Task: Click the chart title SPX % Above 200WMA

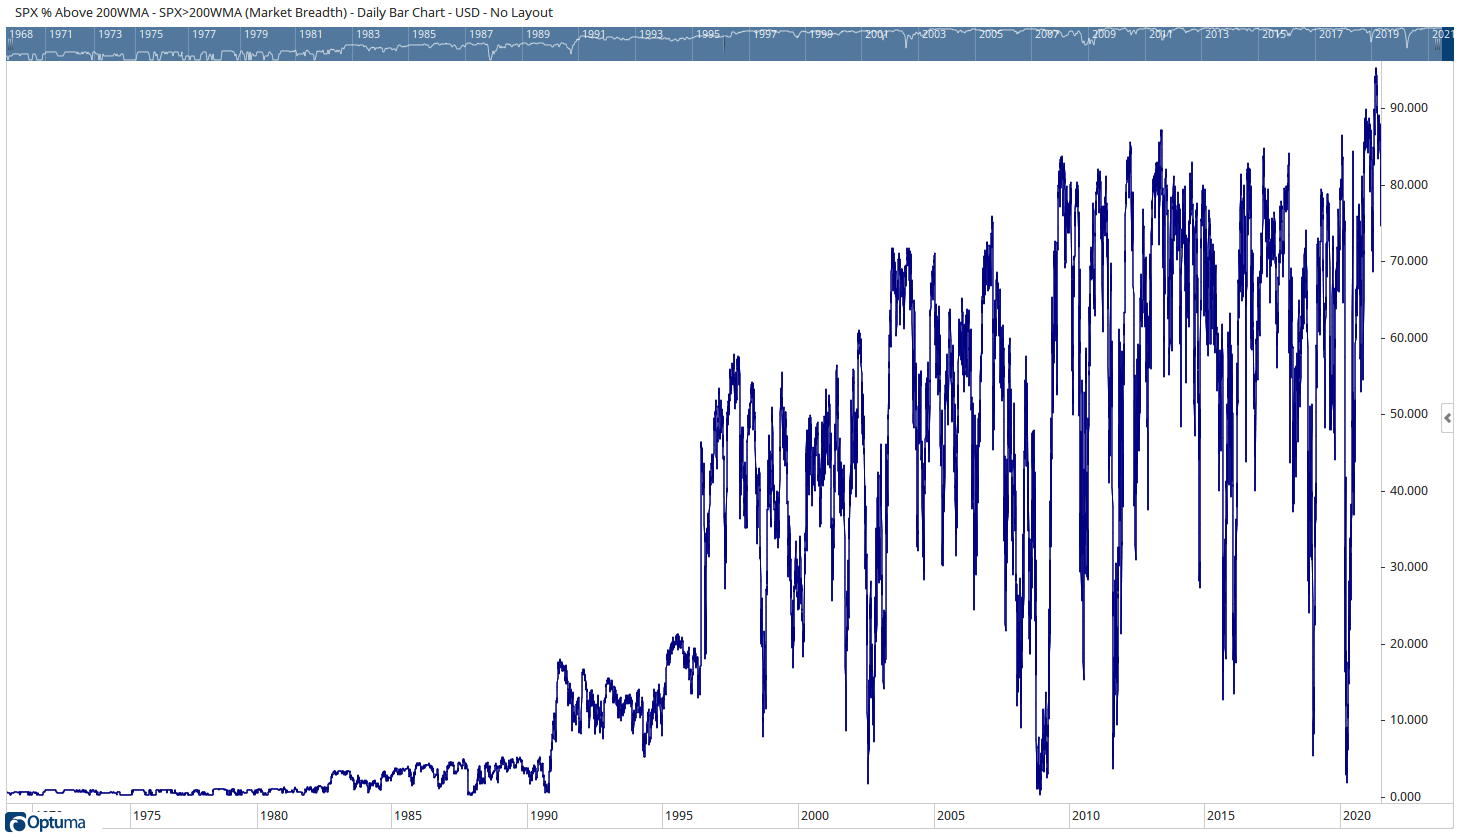Action: (x=82, y=13)
